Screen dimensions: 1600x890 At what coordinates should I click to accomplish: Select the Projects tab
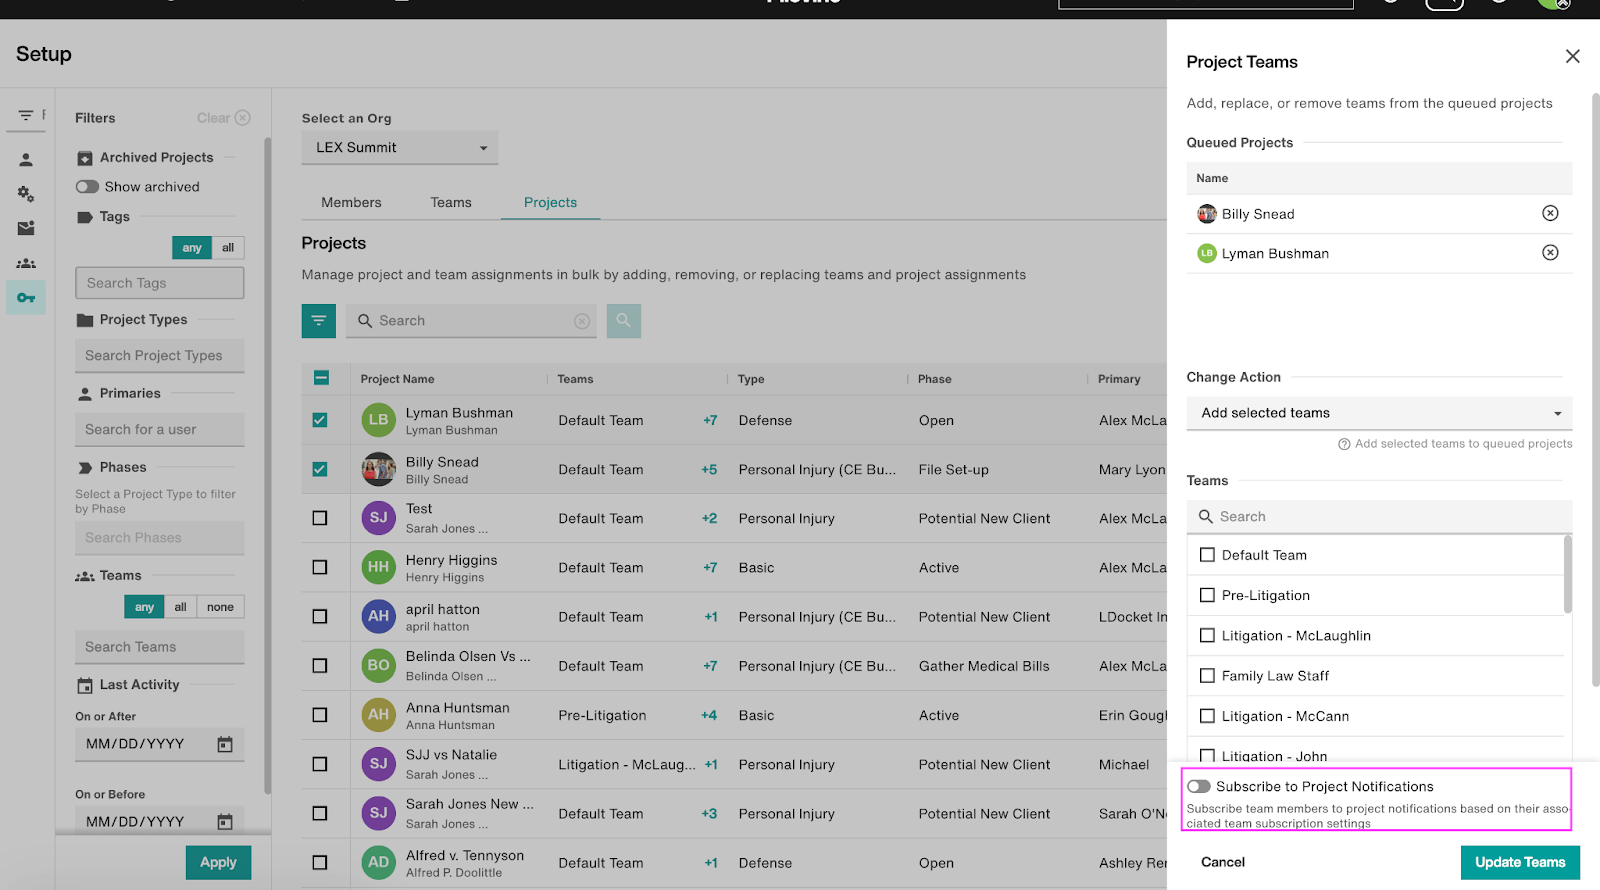click(550, 202)
